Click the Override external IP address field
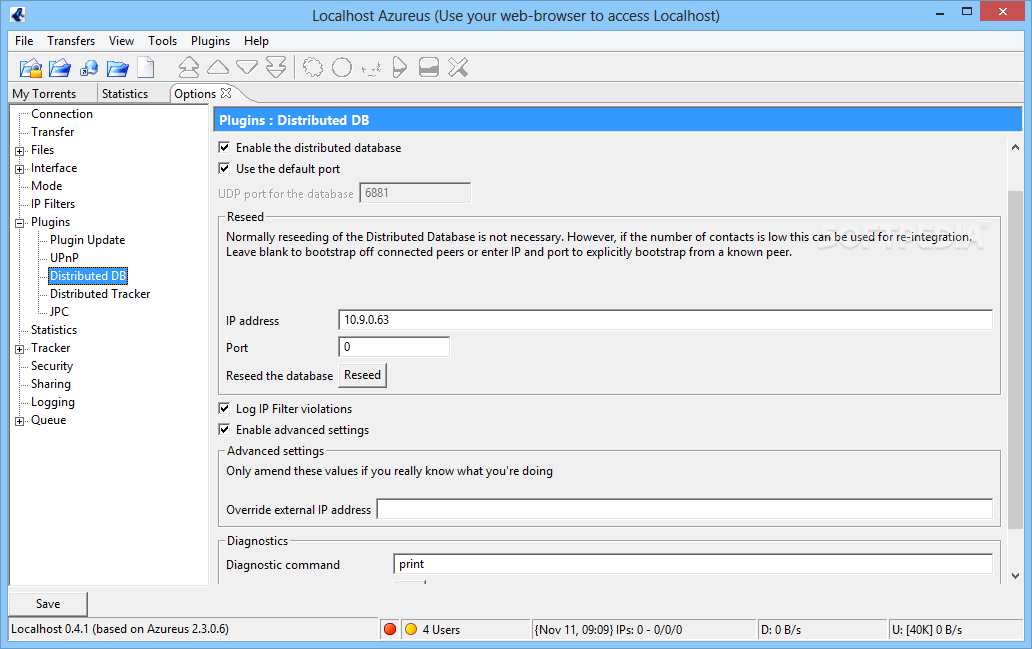This screenshot has width=1032, height=649. [684, 509]
